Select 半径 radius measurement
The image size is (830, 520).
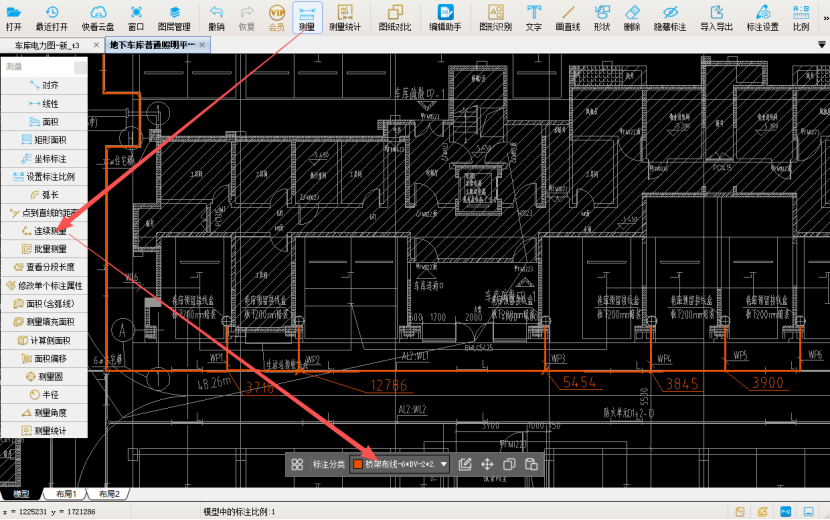pos(44,395)
